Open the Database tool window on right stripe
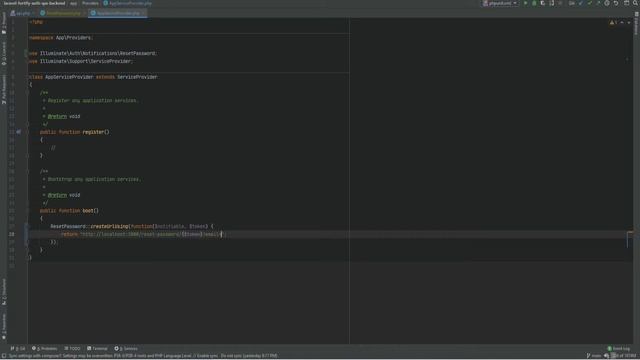 636,23
